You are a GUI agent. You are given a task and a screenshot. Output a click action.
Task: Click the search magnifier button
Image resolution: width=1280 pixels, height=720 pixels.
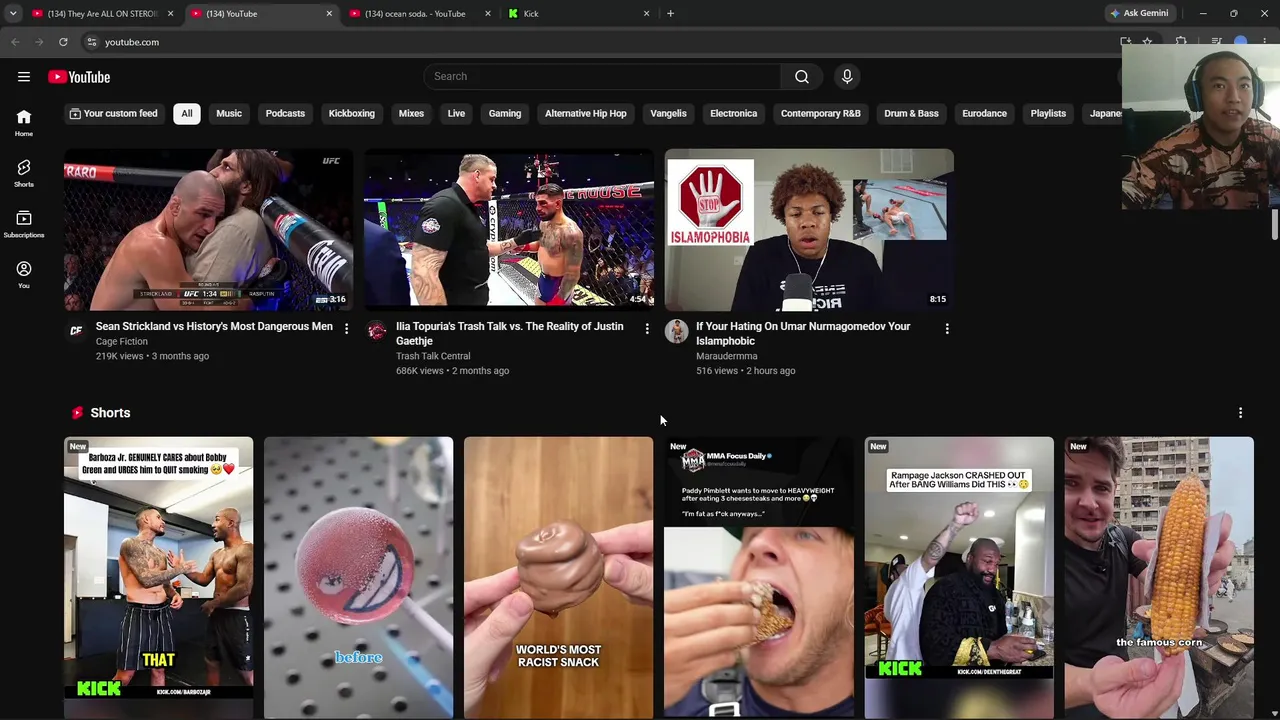(x=801, y=77)
